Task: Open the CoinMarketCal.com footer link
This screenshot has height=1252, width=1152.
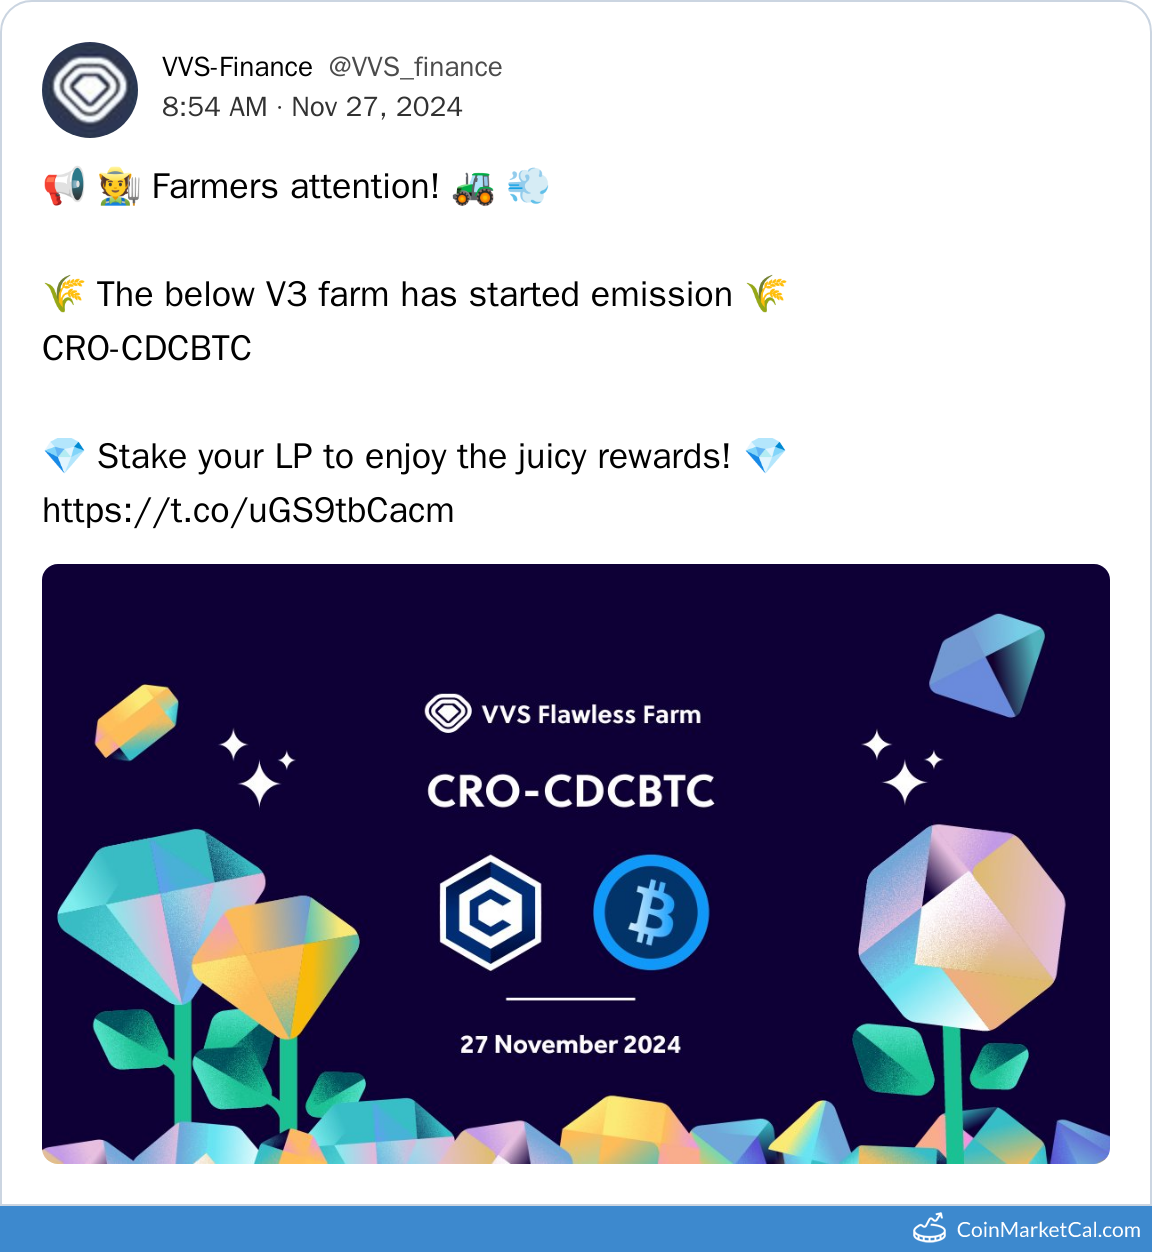Action: (x=1048, y=1230)
